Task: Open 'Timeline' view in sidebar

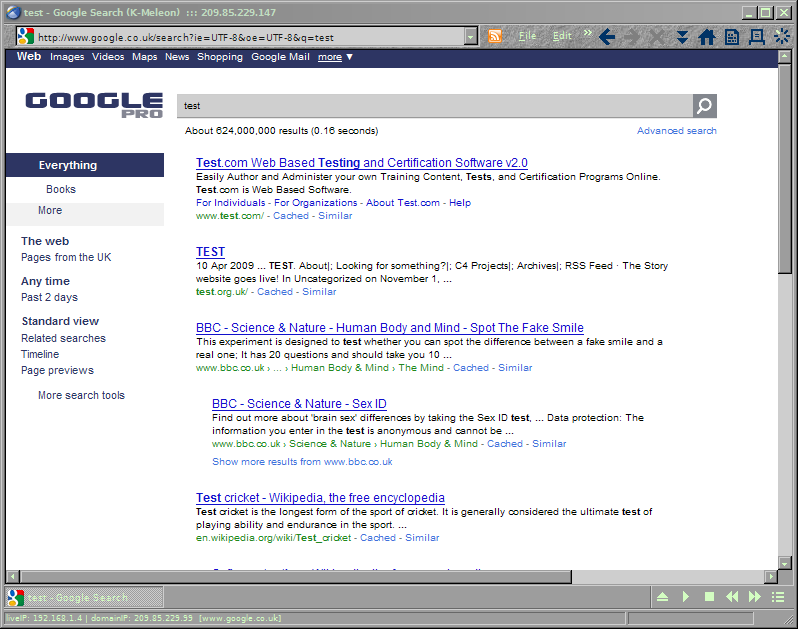Action: click(x=40, y=354)
